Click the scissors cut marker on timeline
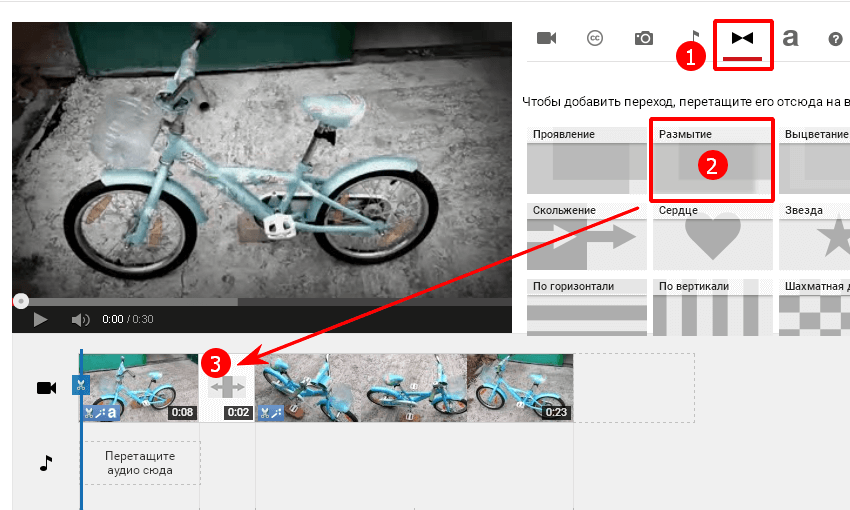 81,385
